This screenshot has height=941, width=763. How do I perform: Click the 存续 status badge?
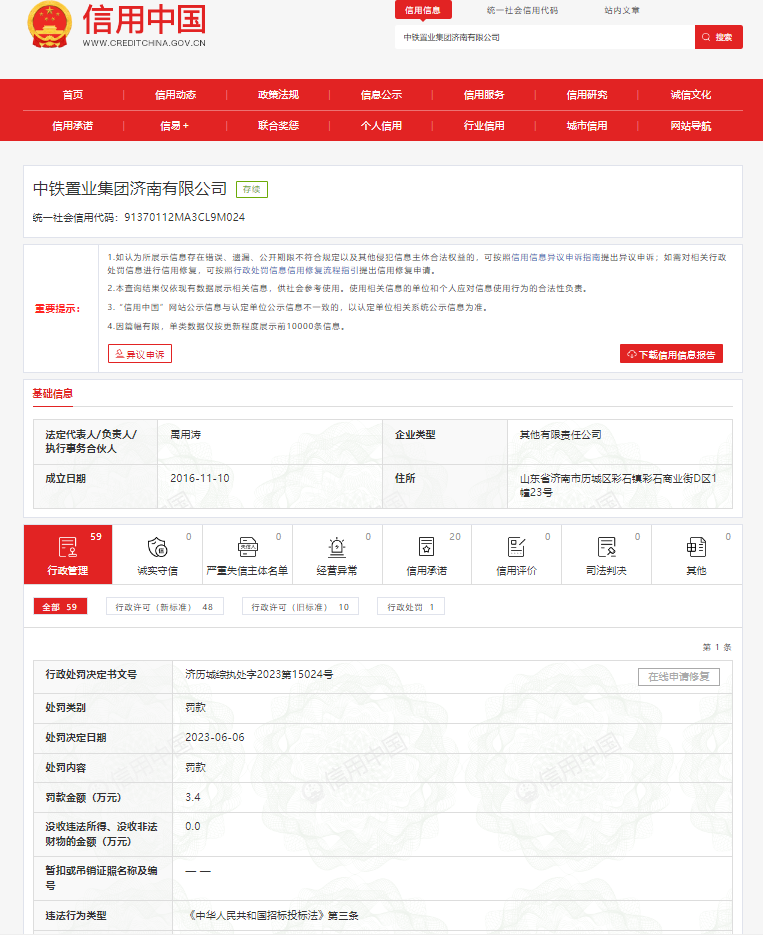(x=252, y=190)
